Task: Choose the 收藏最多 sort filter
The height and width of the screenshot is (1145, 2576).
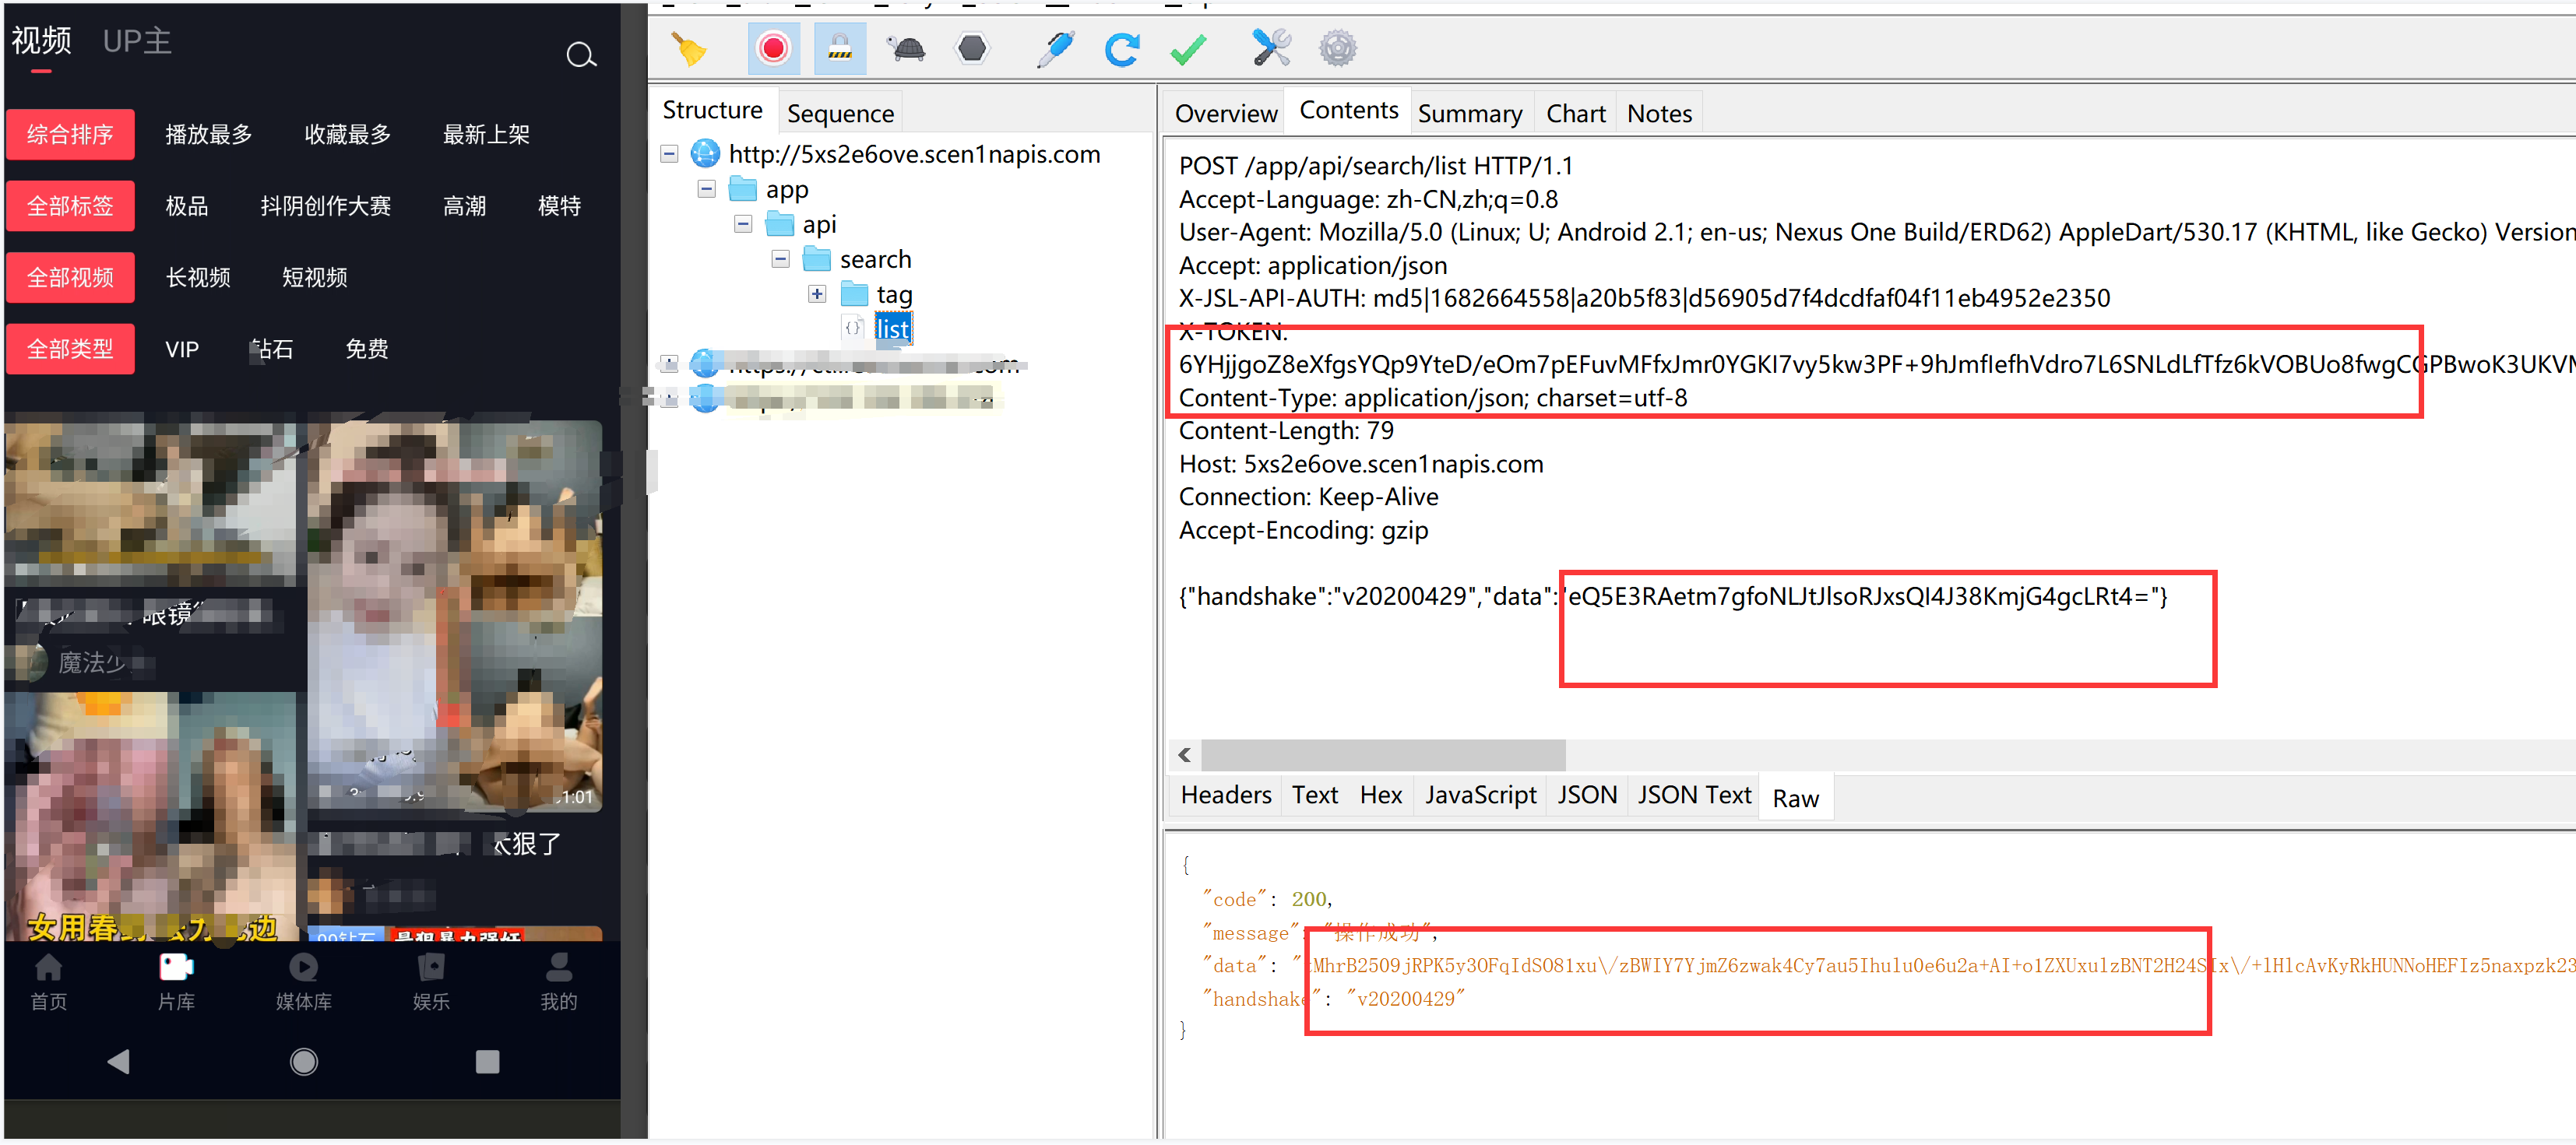Action: (347, 134)
